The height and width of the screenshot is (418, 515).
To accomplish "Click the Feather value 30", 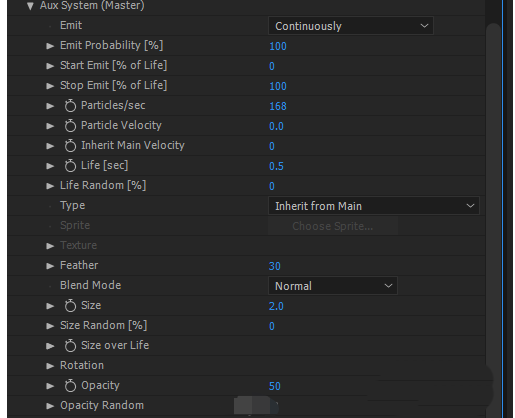I will coord(275,266).
